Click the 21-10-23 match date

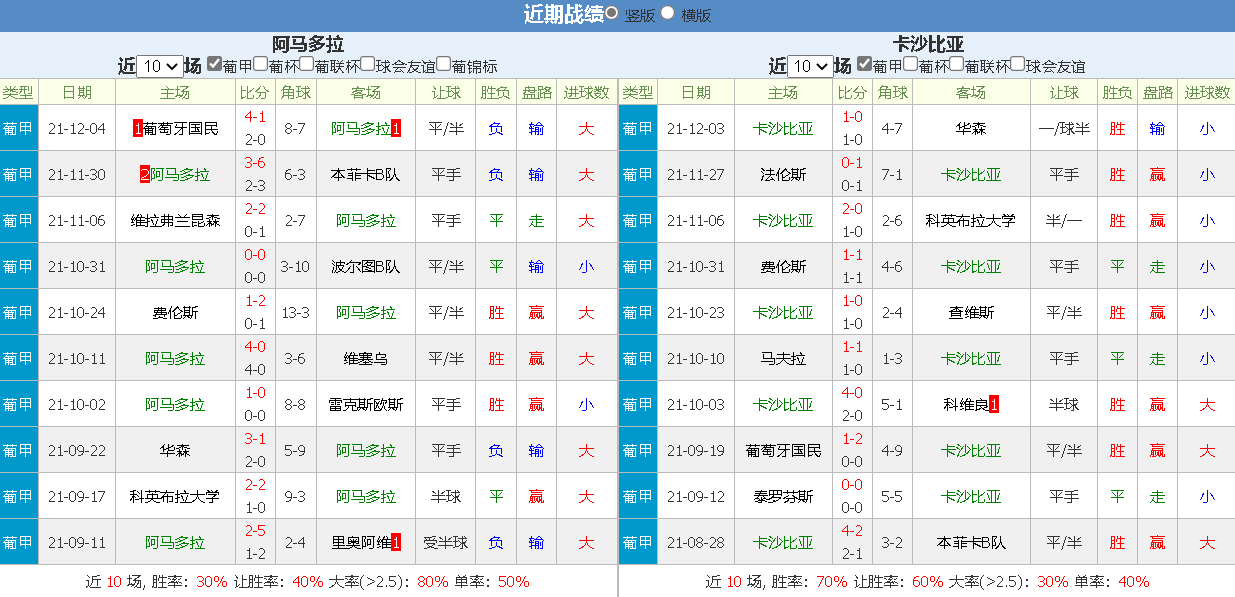pyautogui.click(x=696, y=313)
